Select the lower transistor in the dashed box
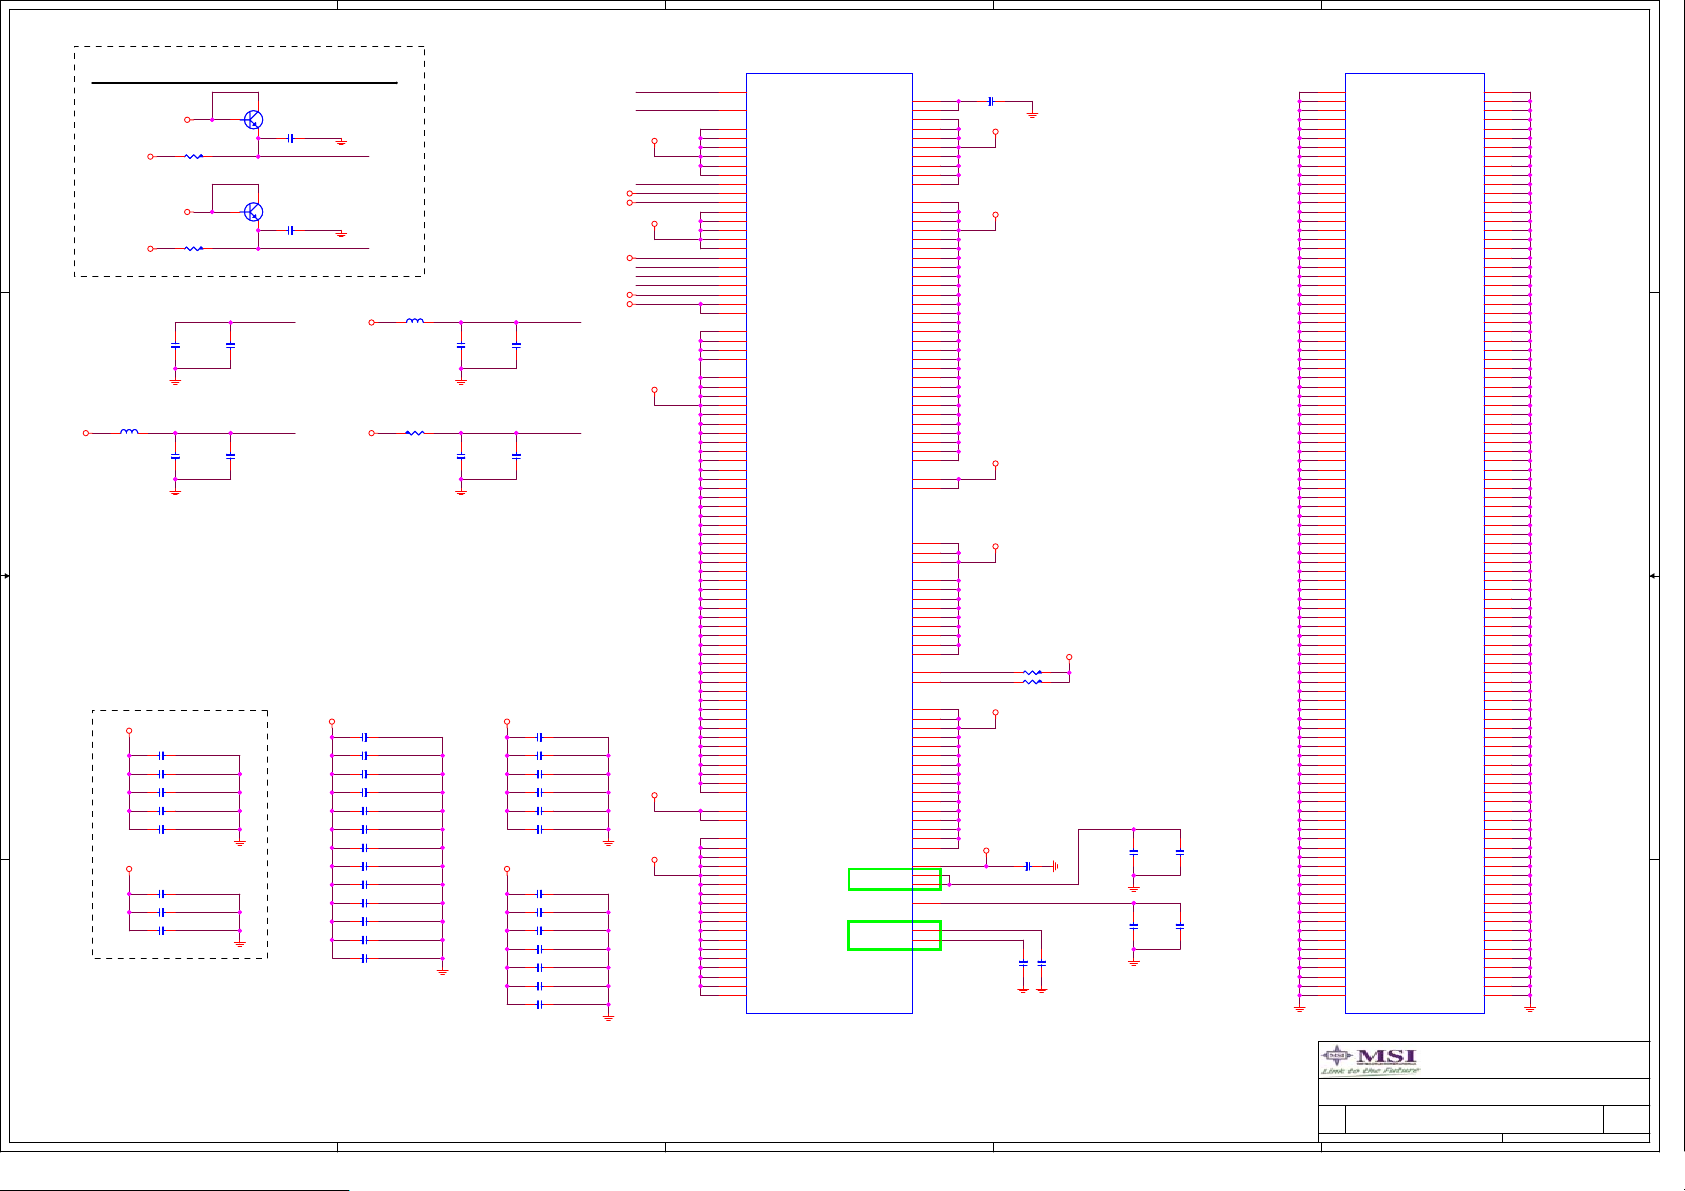This screenshot has height=1191, width=1685. coord(253,212)
